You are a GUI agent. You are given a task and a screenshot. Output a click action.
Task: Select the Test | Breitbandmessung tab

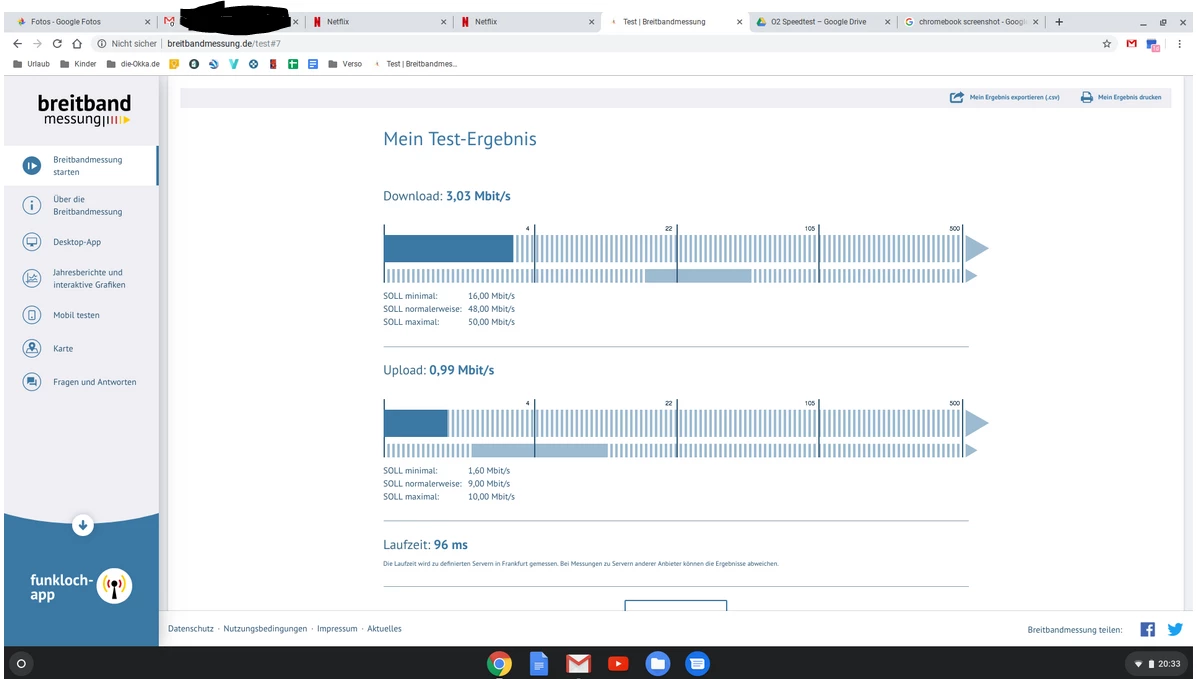click(x=676, y=22)
